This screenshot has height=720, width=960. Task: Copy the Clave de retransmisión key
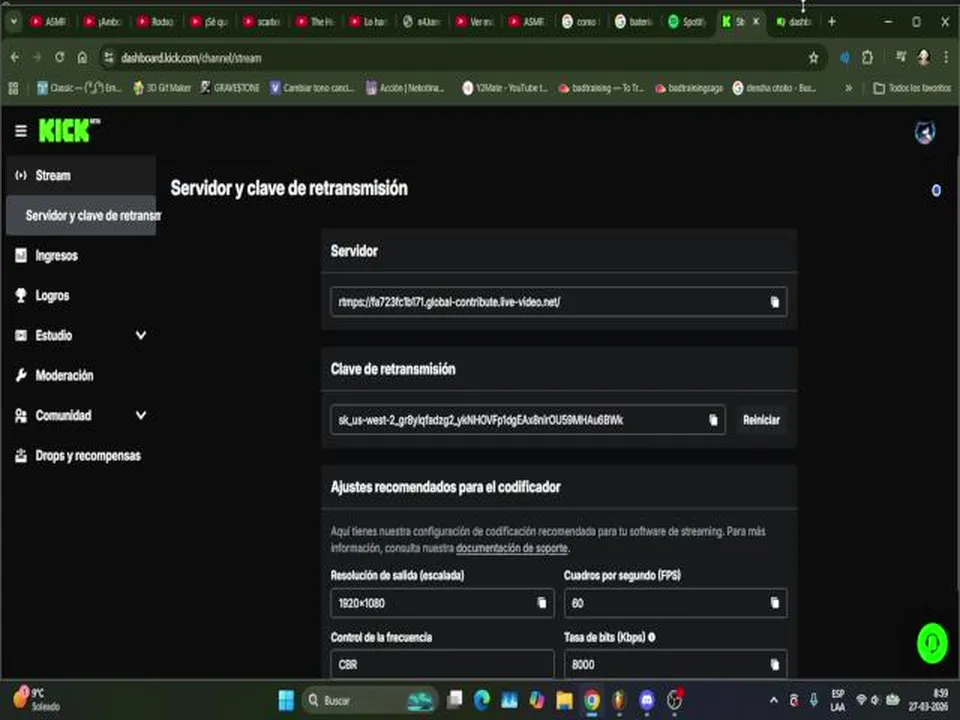(x=713, y=420)
